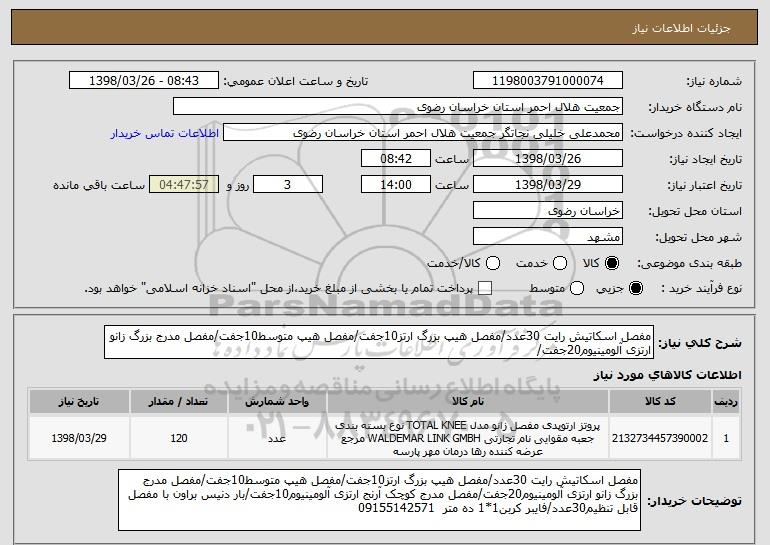Choose the جزیی purchase process option
Image resolution: width=770 pixels, height=545 pixels.
635,288
